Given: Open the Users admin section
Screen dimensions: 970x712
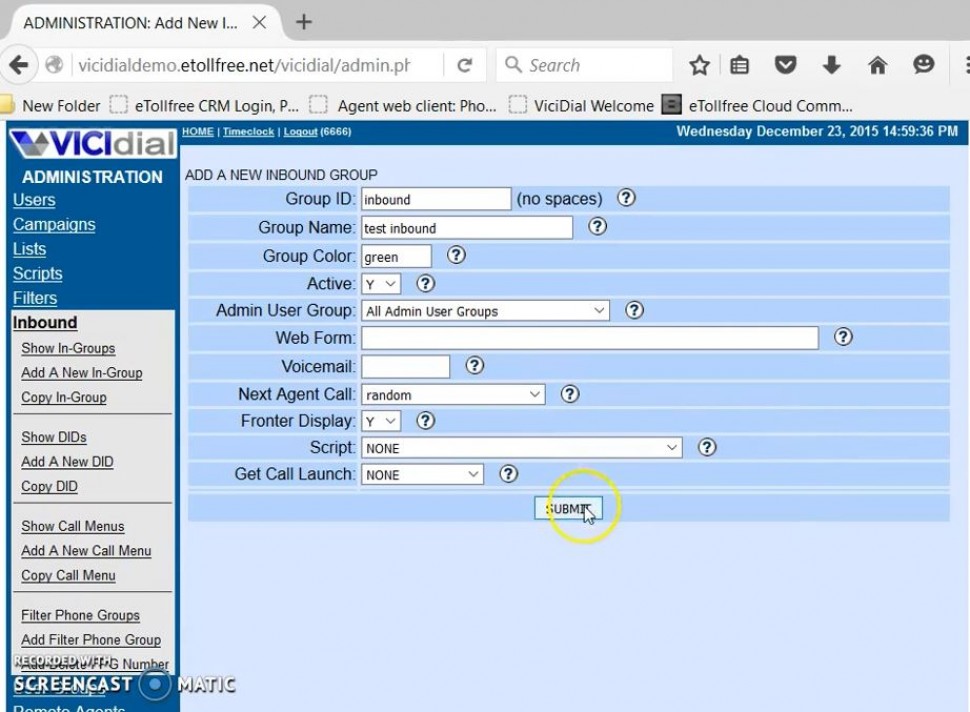Looking at the screenshot, I should pyautogui.click(x=34, y=200).
